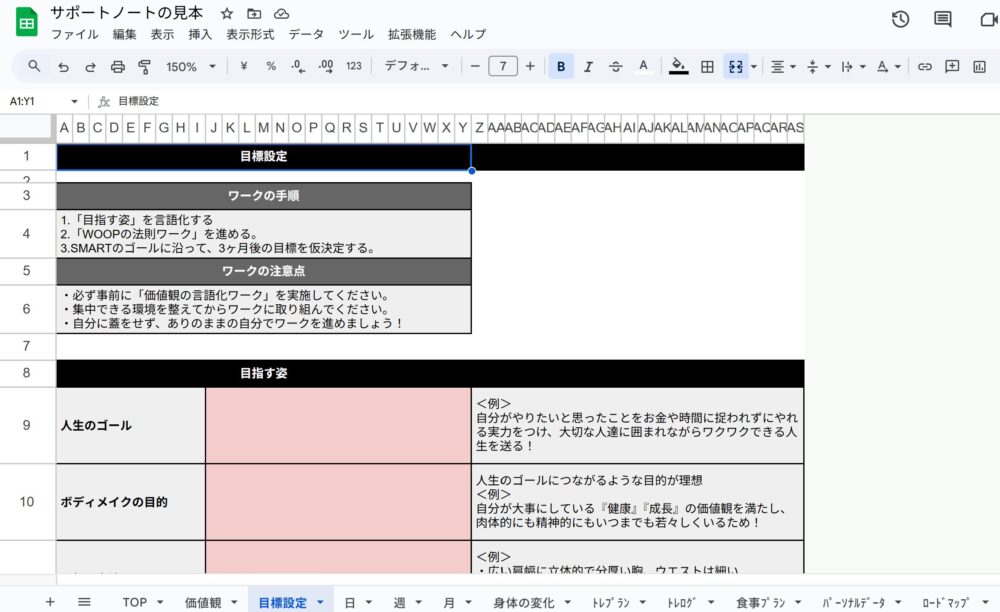Open the font family dropdown デフォ...
The image size is (1000, 612).
[x=416, y=66]
